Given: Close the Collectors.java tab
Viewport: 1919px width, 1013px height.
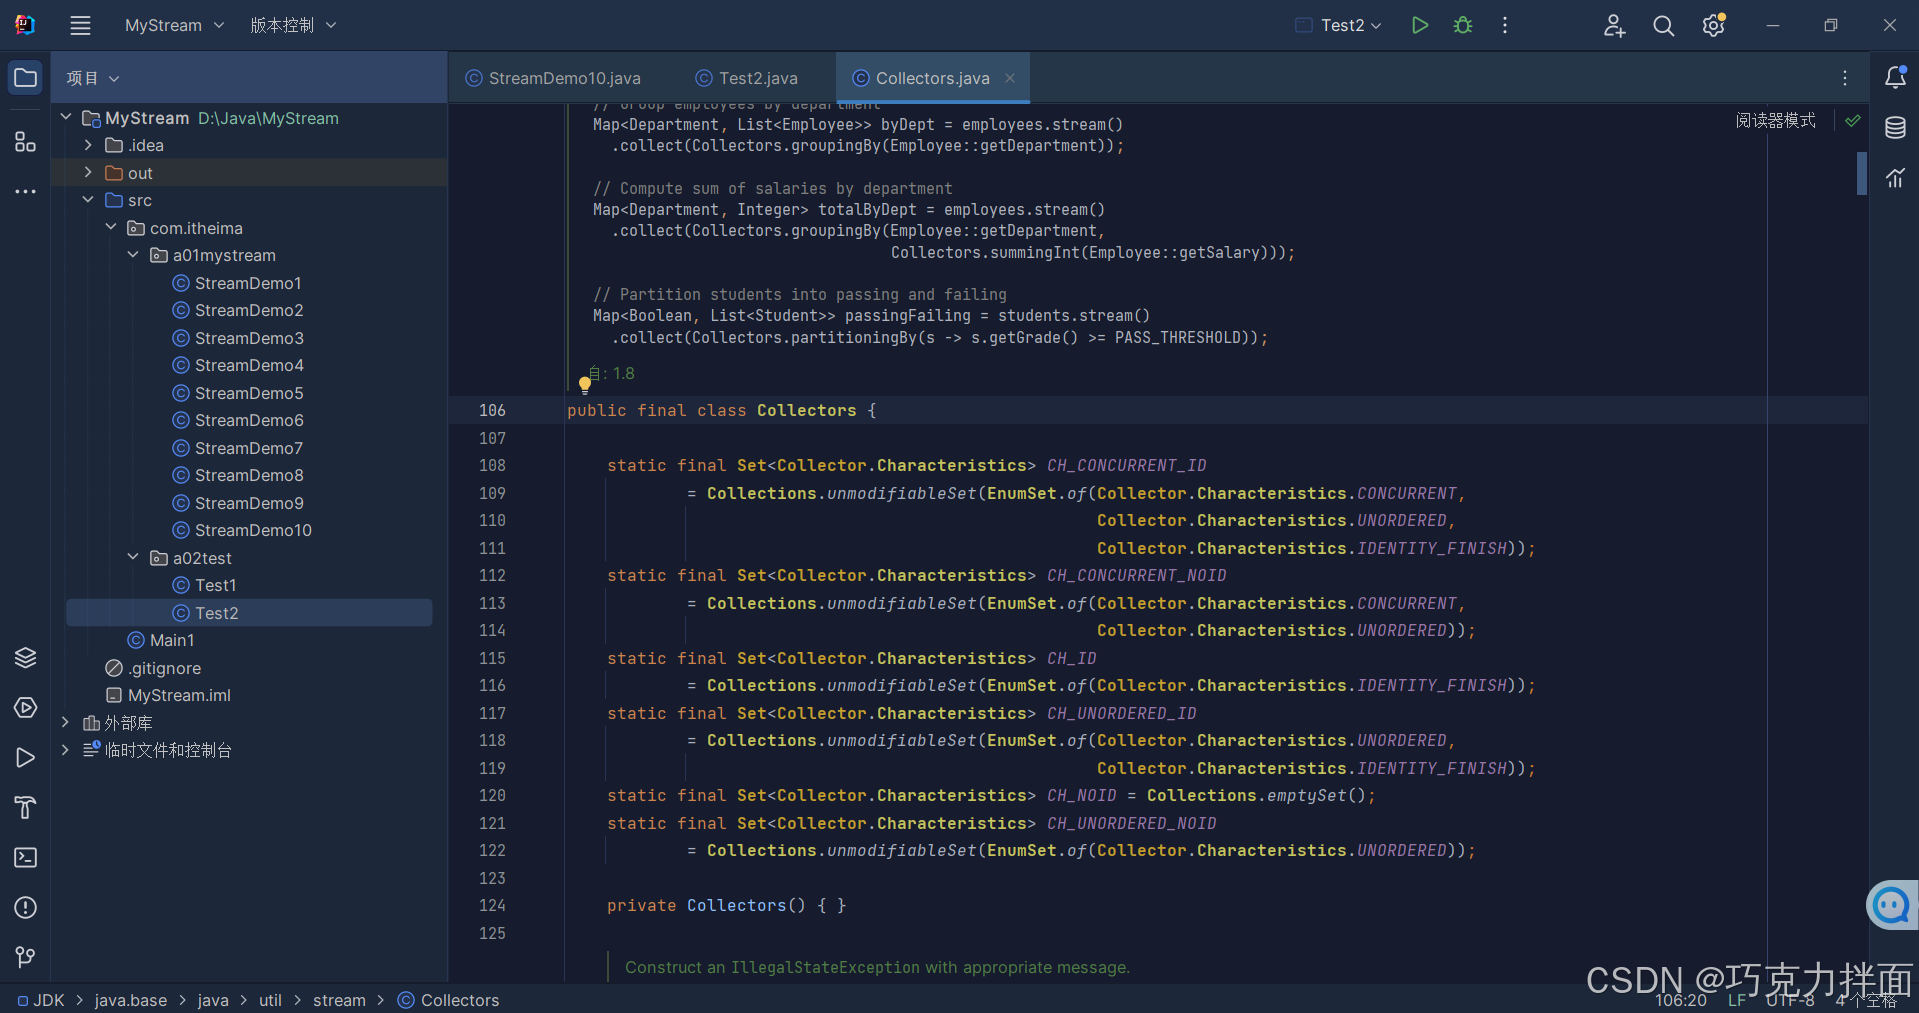Looking at the screenshot, I should click(x=1010, y=78).
